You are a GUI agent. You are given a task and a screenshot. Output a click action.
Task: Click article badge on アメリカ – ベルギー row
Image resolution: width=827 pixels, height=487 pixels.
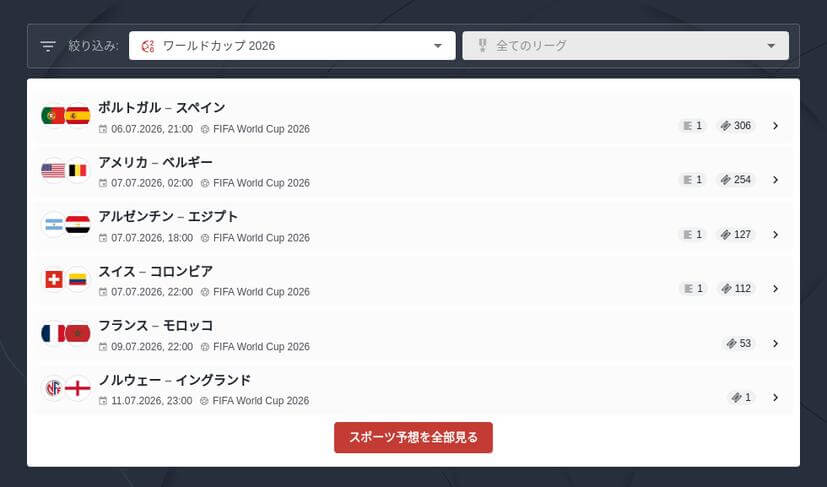(693, 180)
